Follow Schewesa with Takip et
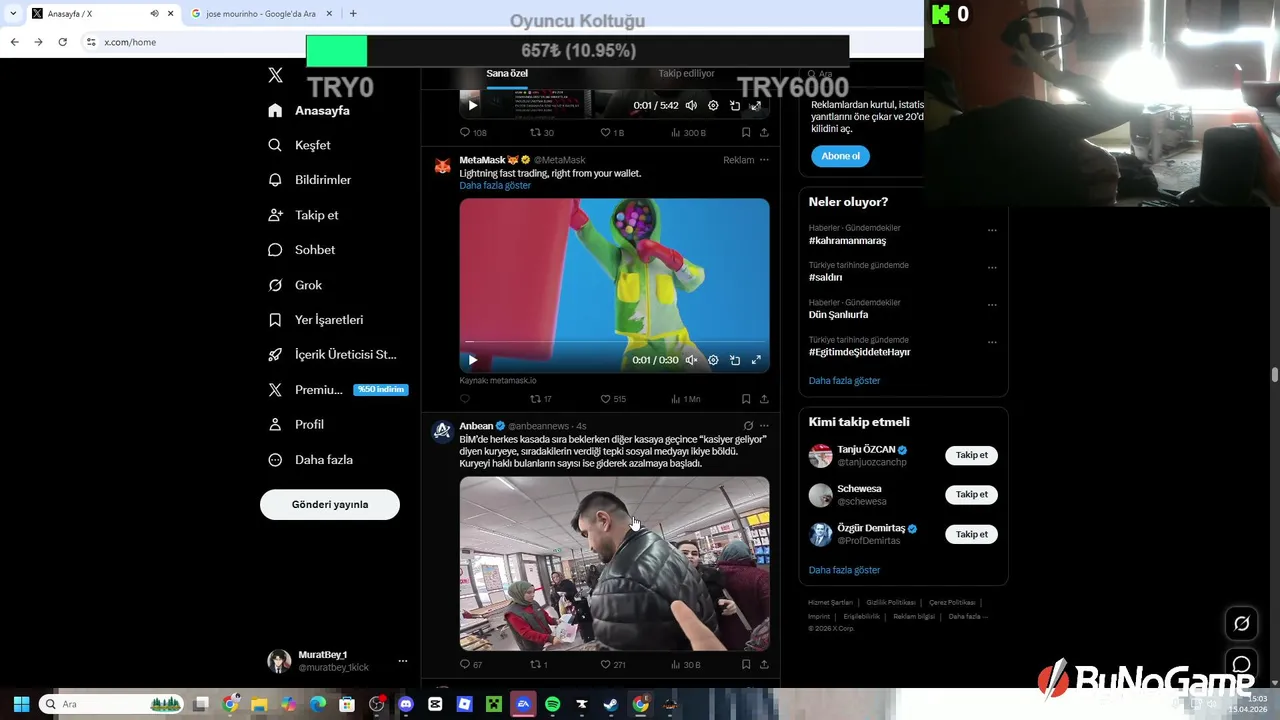 pos(971,494)
